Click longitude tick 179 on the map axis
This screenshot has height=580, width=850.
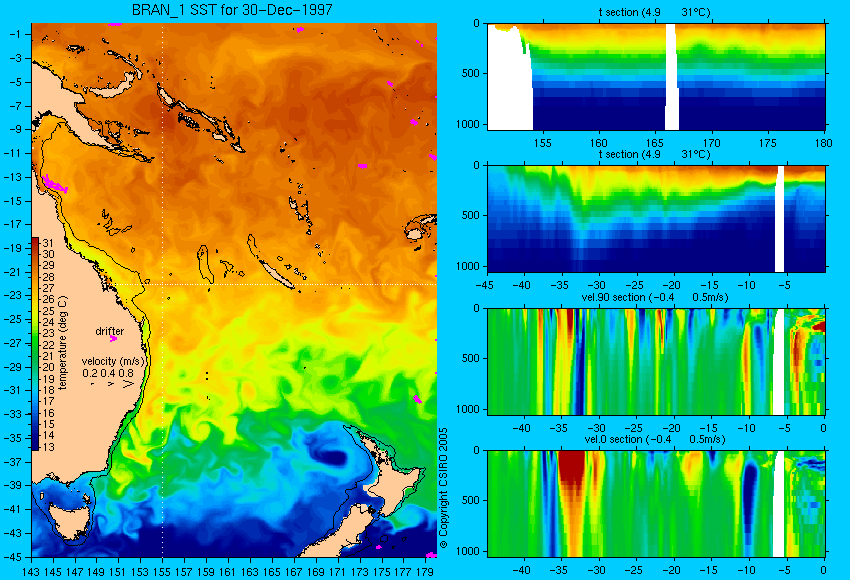pos(425,571)
